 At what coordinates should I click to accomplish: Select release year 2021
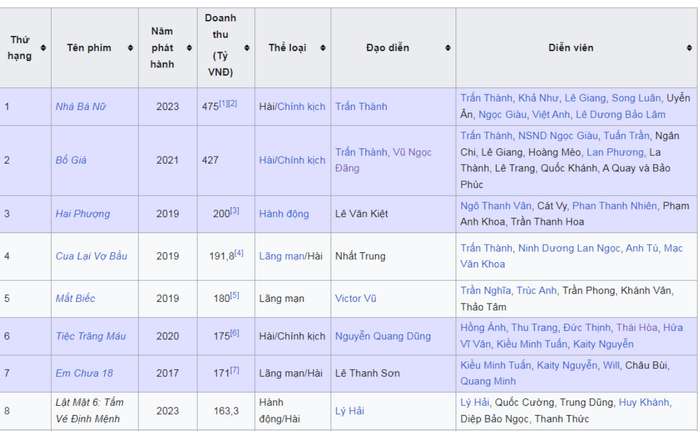coord(167,160)
